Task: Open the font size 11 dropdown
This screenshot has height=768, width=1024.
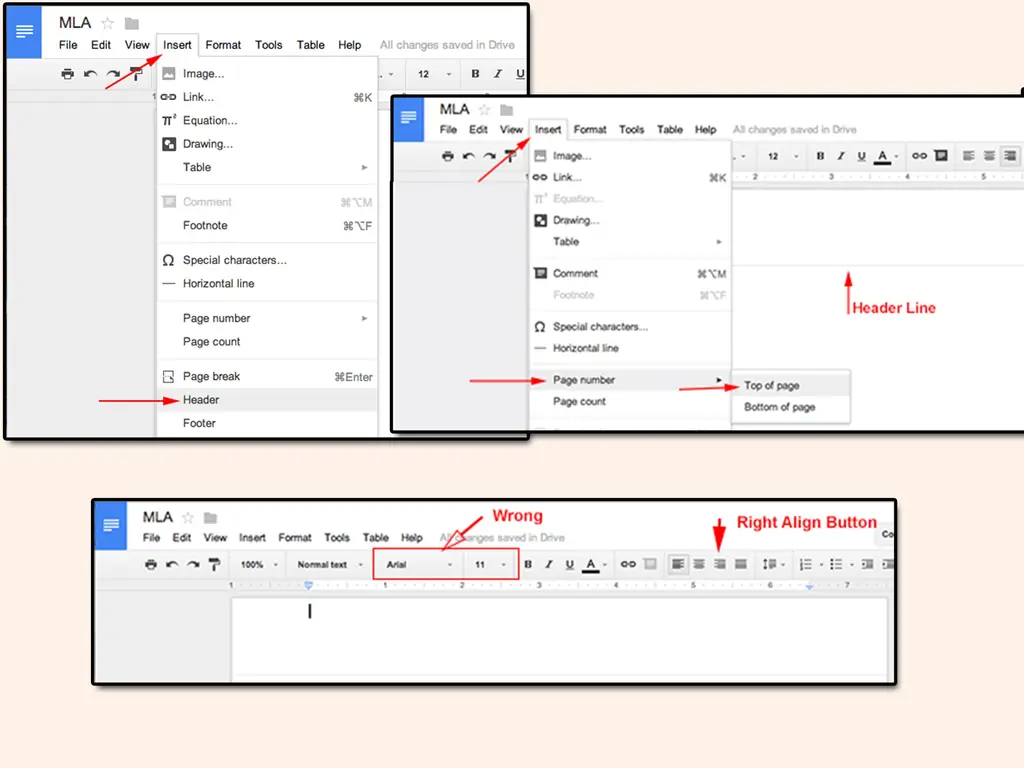Action: (x=490, y=565)
